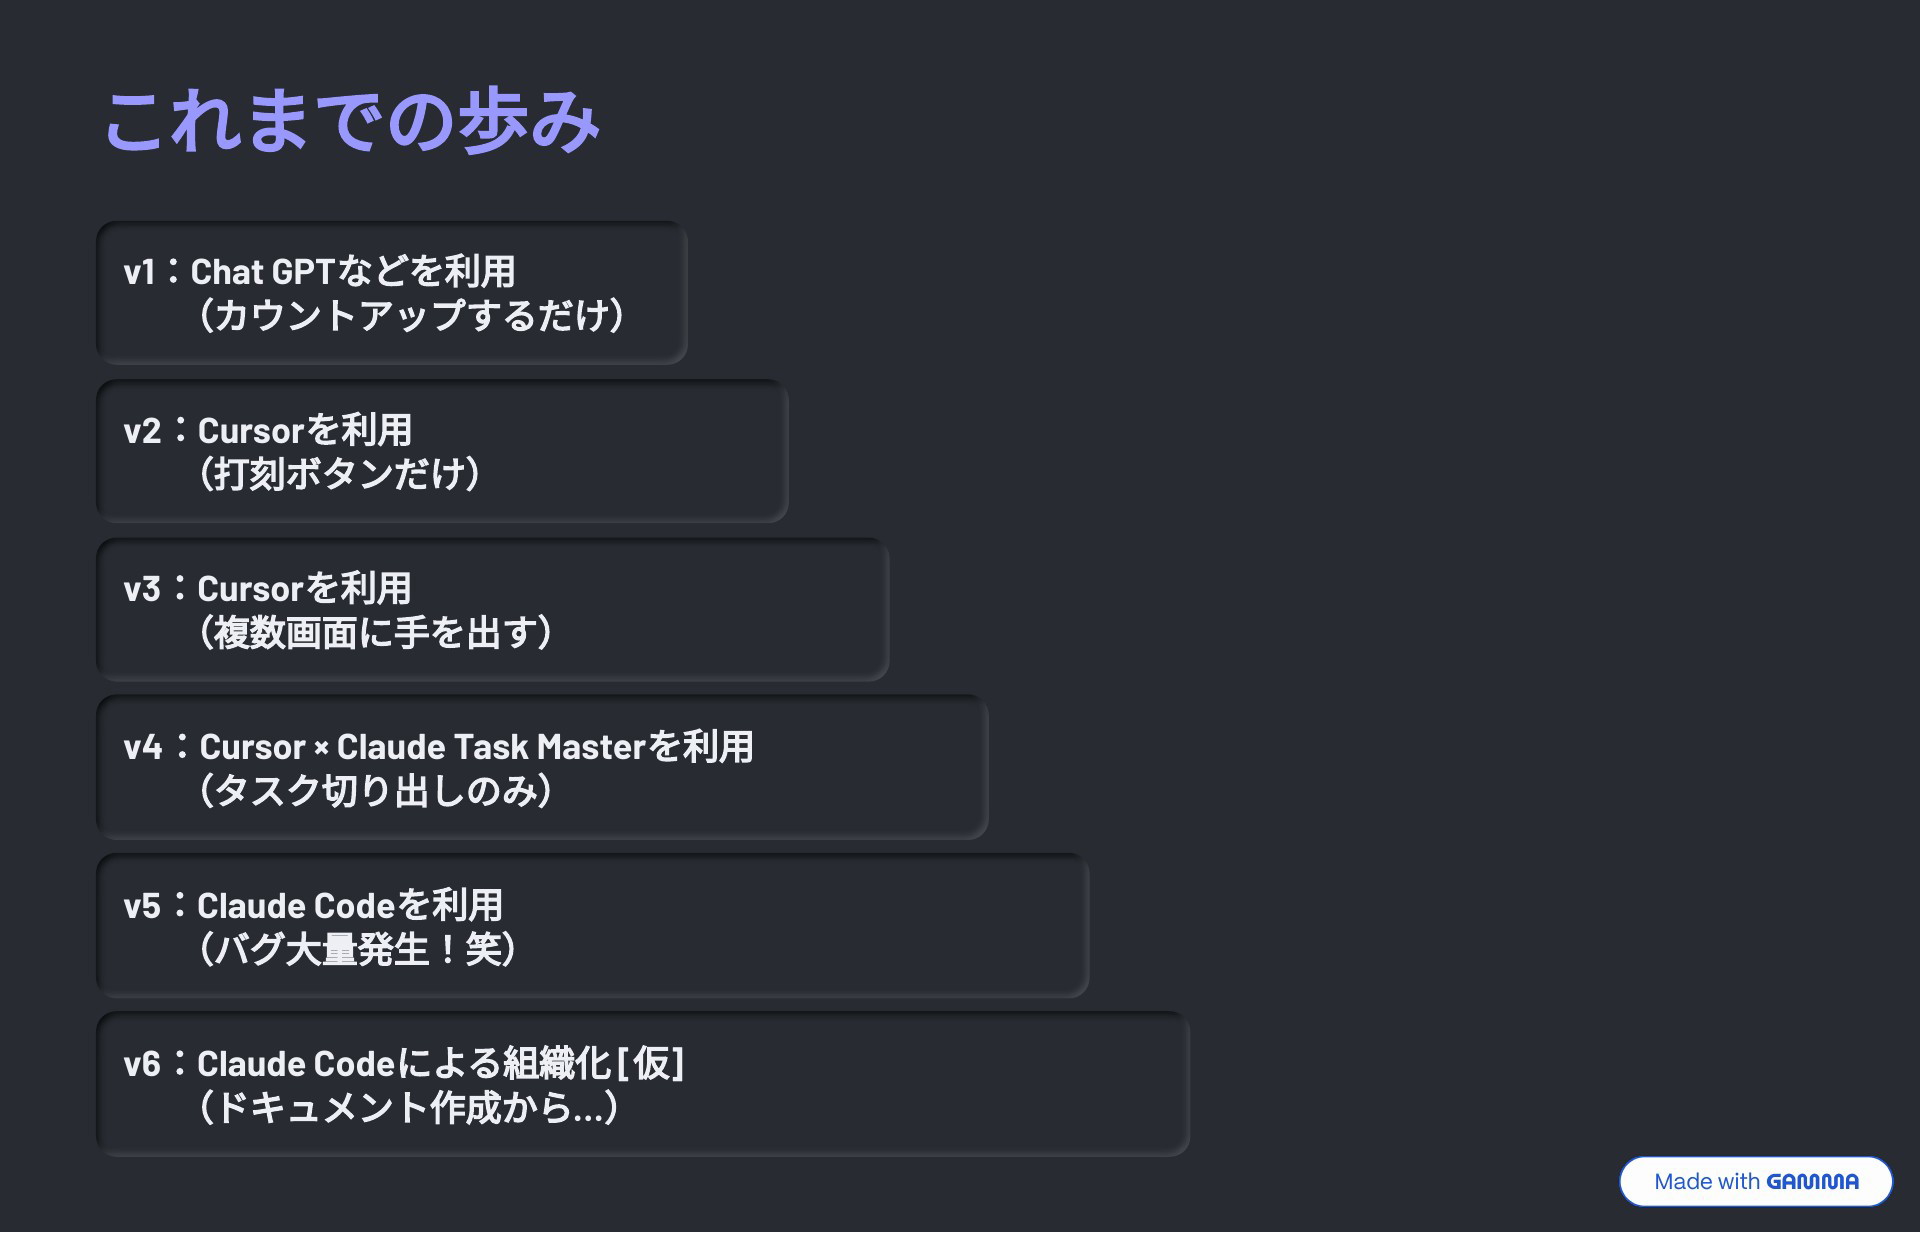The image size is (1920, 1233).
Task: Click the subtitle (バグ大量発生！笑)
Action: click(x=358, y=948)
